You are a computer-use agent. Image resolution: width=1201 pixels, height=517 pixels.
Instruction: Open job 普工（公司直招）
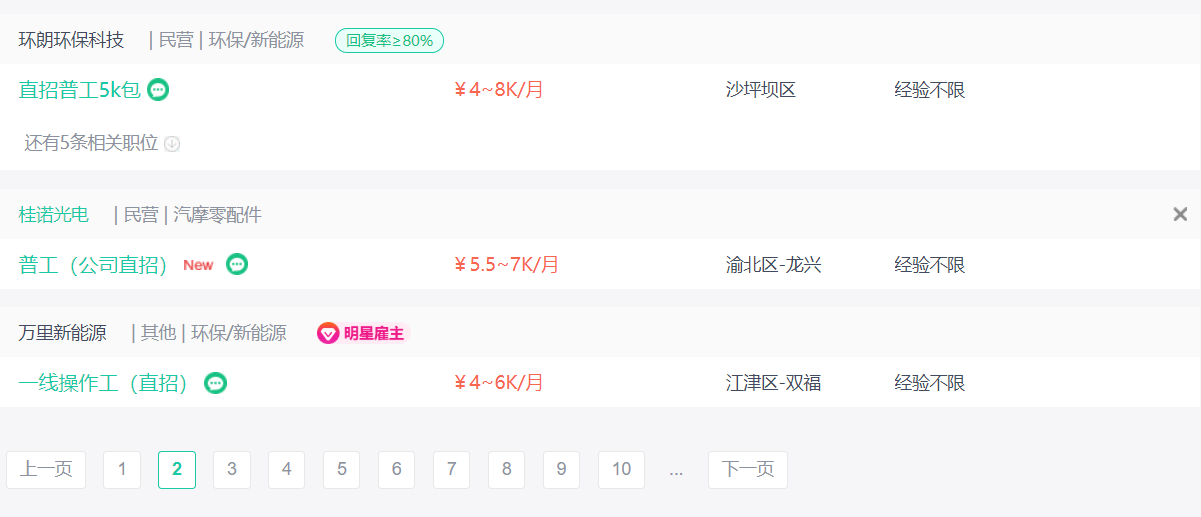(93, 265)
